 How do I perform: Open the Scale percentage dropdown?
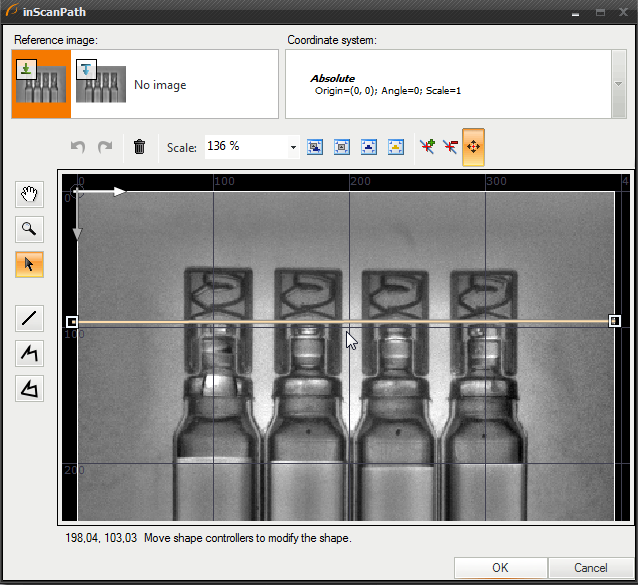tap(293, 147)
